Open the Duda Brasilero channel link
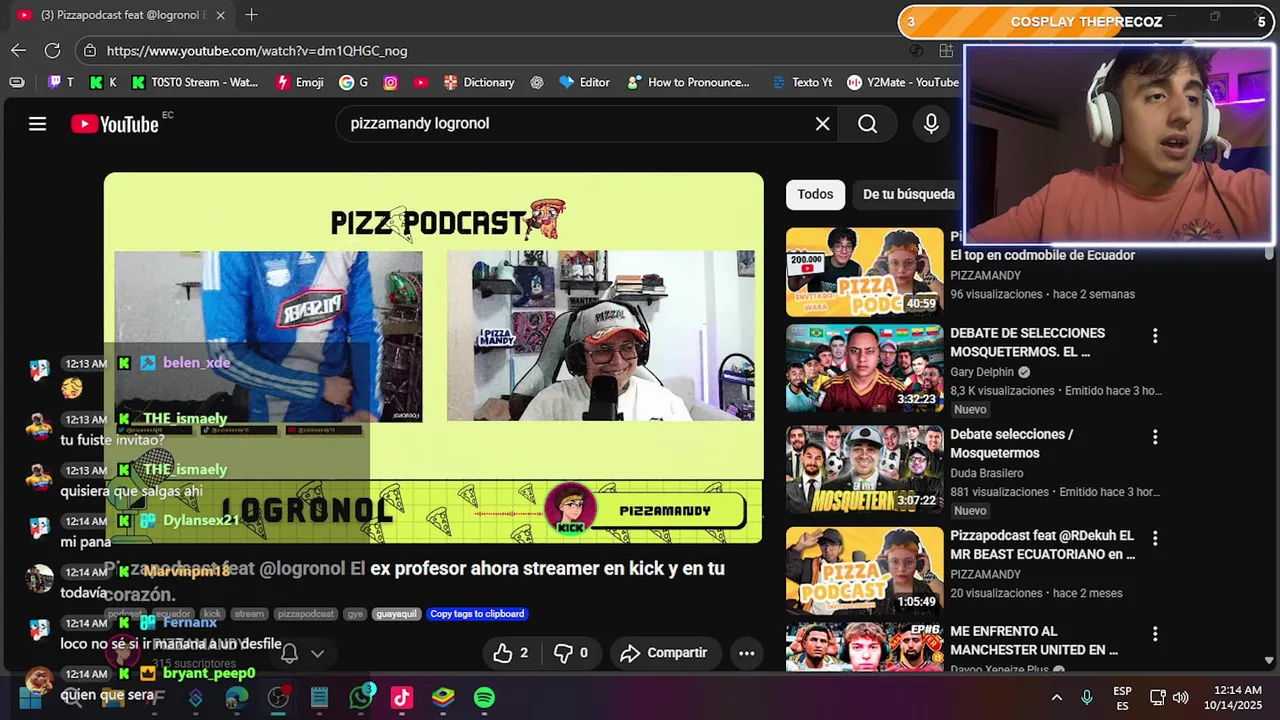Viewport: 1280px width, 720px height. point(986,473)
